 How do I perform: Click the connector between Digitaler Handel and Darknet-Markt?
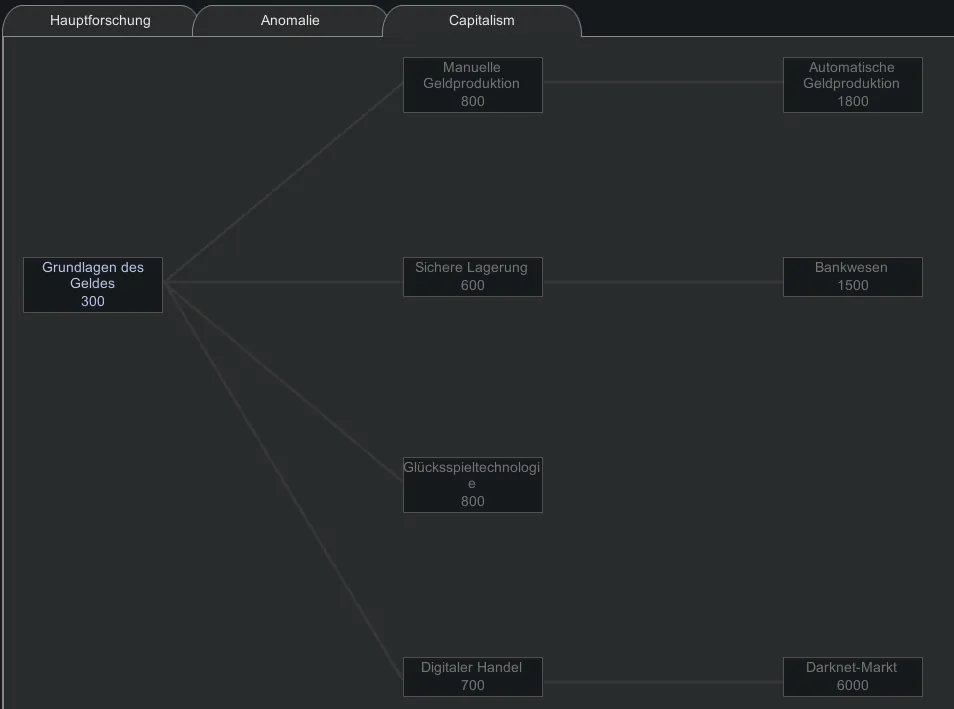point(662,682)
